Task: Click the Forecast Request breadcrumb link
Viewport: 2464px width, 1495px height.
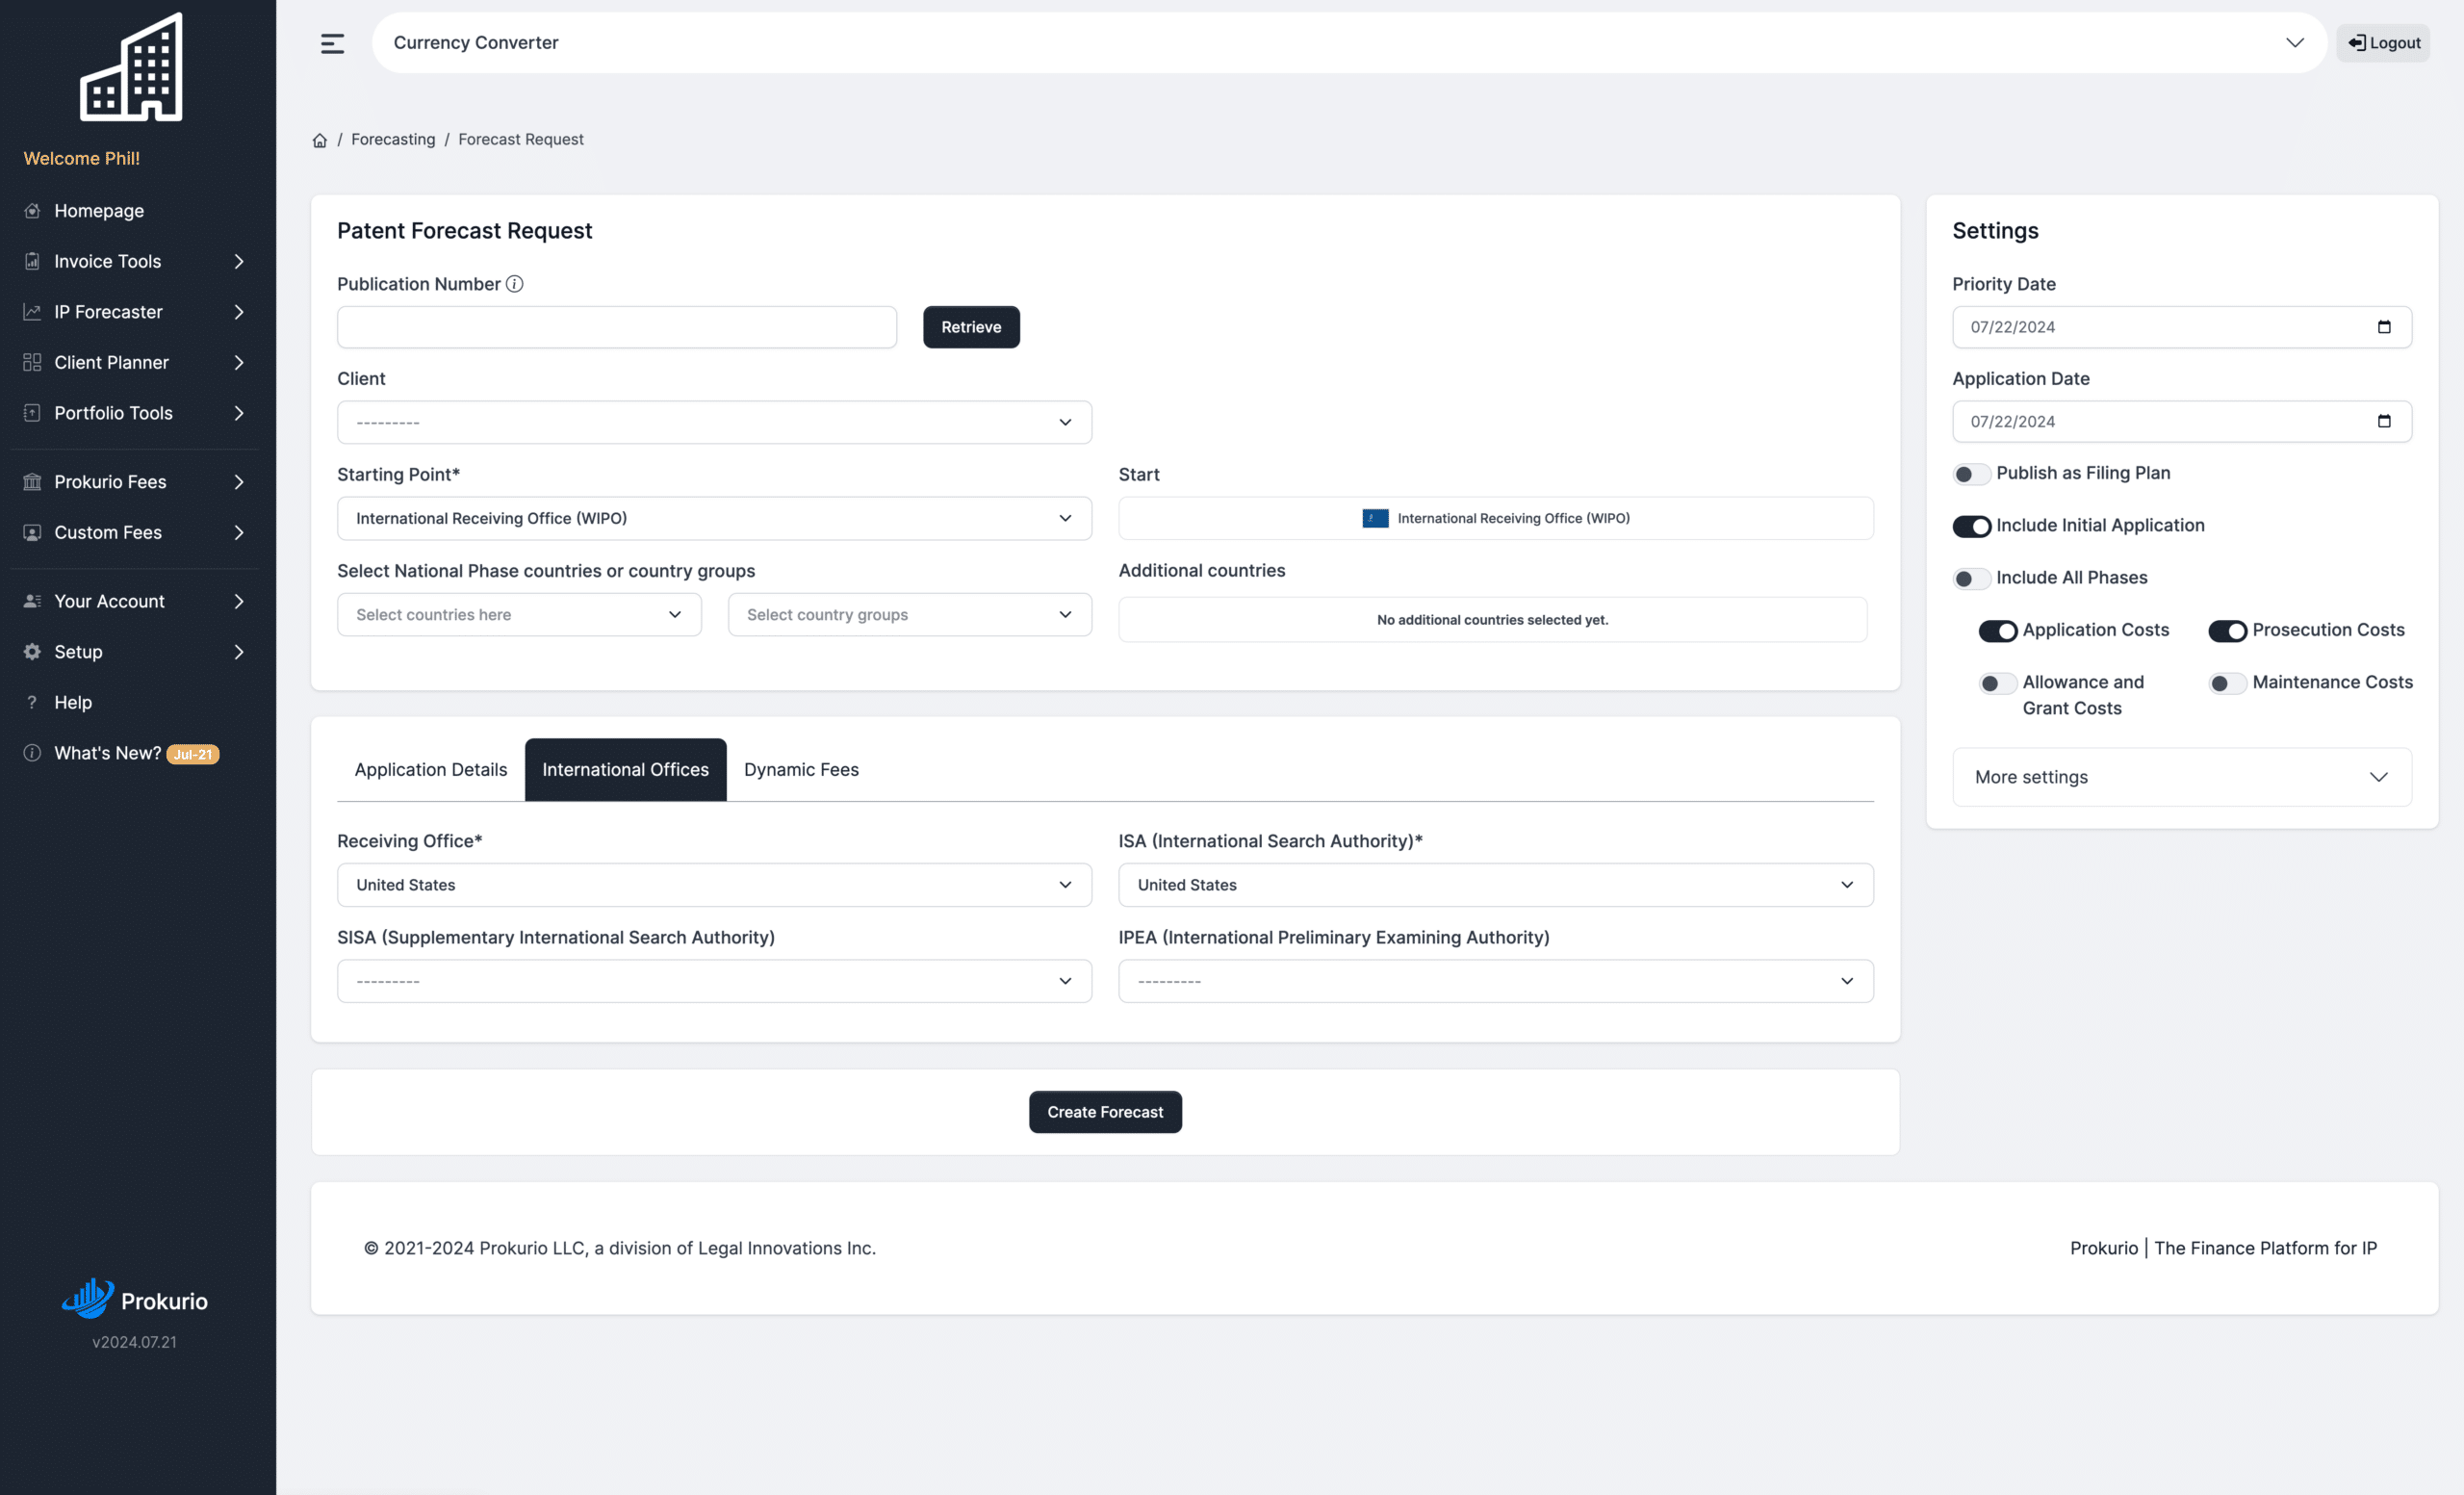Action: (521, 139)
